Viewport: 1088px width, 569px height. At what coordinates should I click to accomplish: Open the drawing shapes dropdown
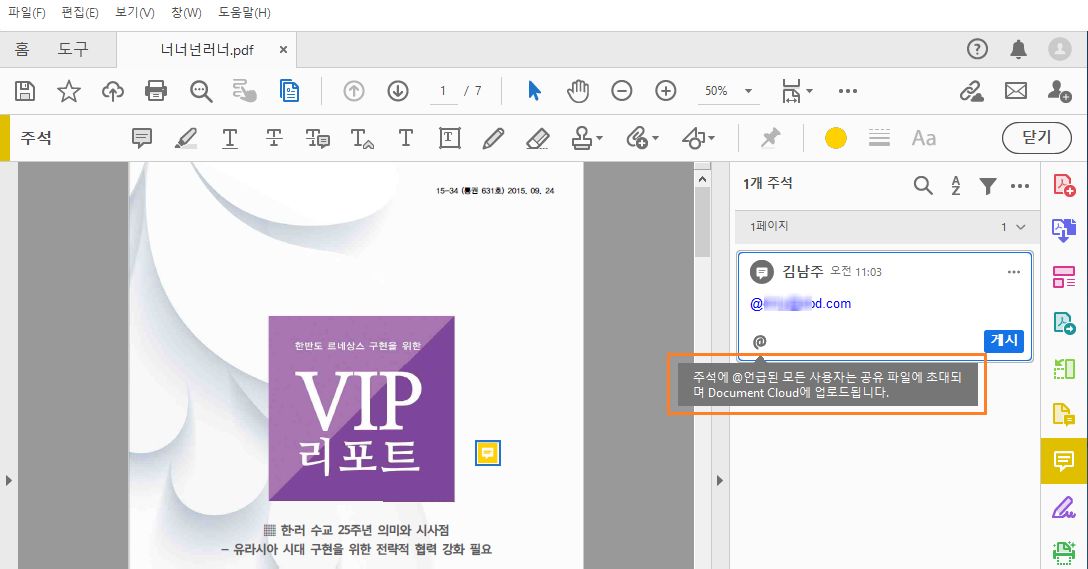tap(698, 138)
